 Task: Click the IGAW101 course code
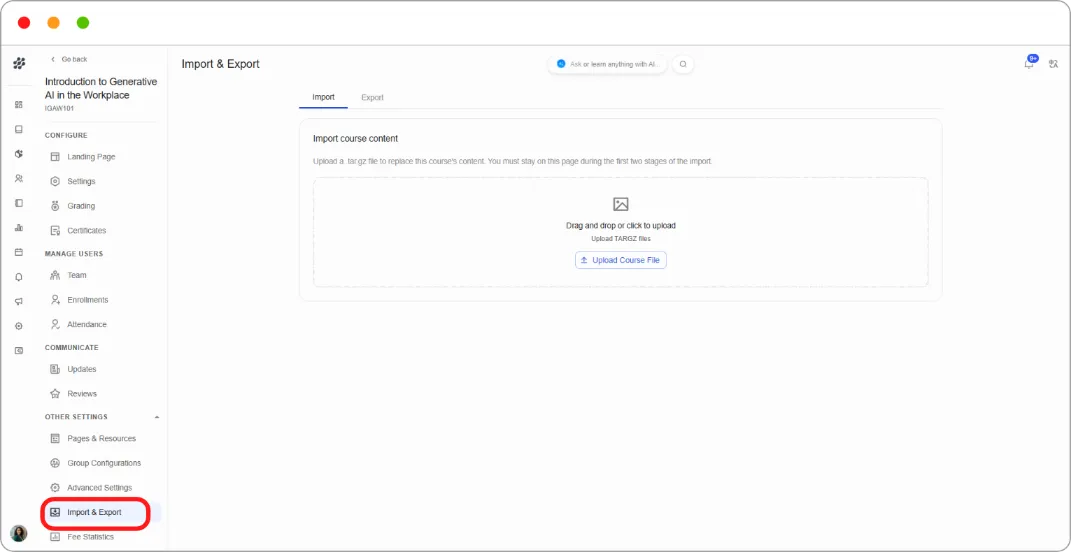[59, 109]
